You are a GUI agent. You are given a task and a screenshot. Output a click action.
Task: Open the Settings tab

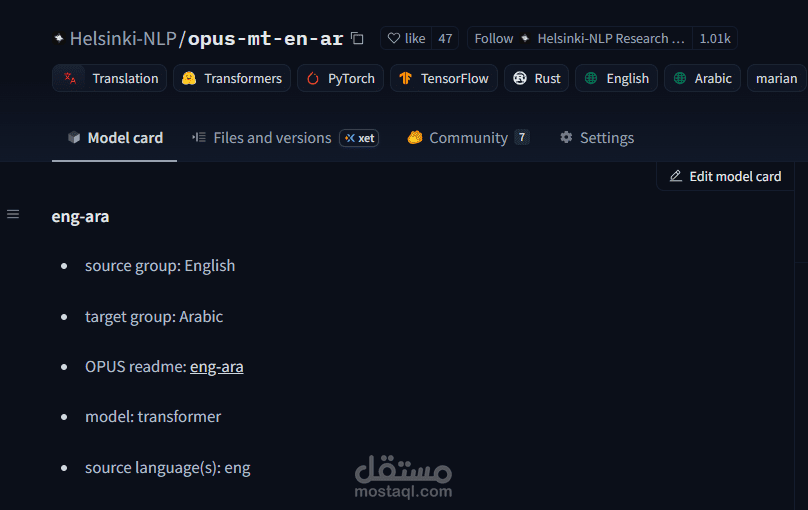(597, 138)
